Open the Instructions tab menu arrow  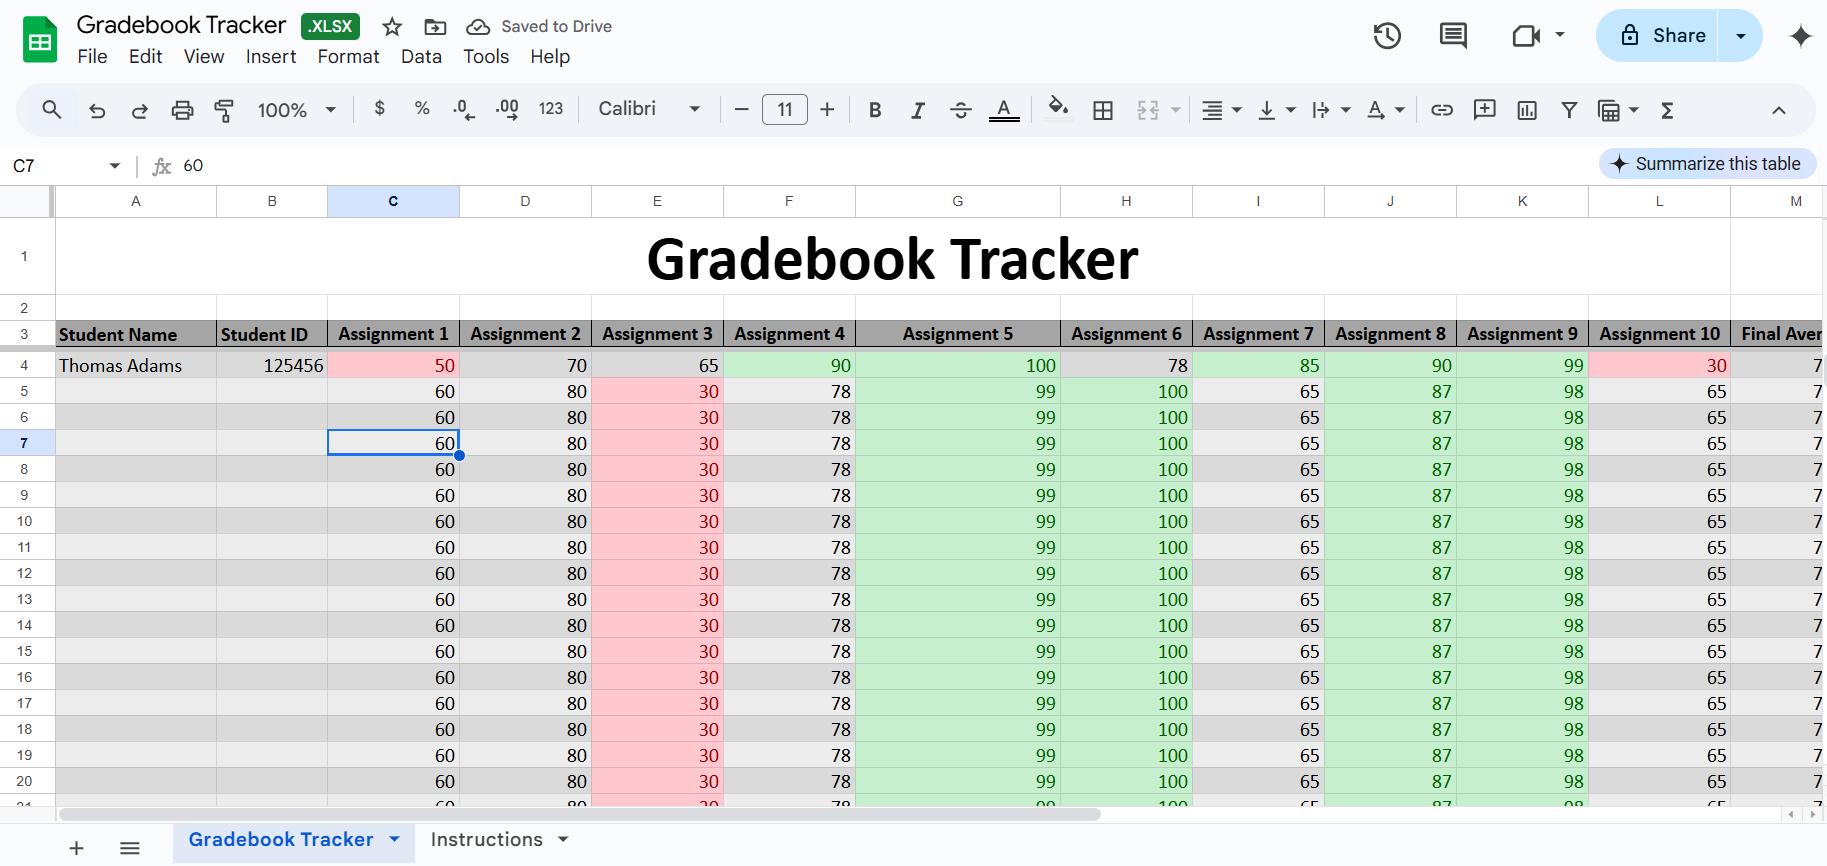563,839
